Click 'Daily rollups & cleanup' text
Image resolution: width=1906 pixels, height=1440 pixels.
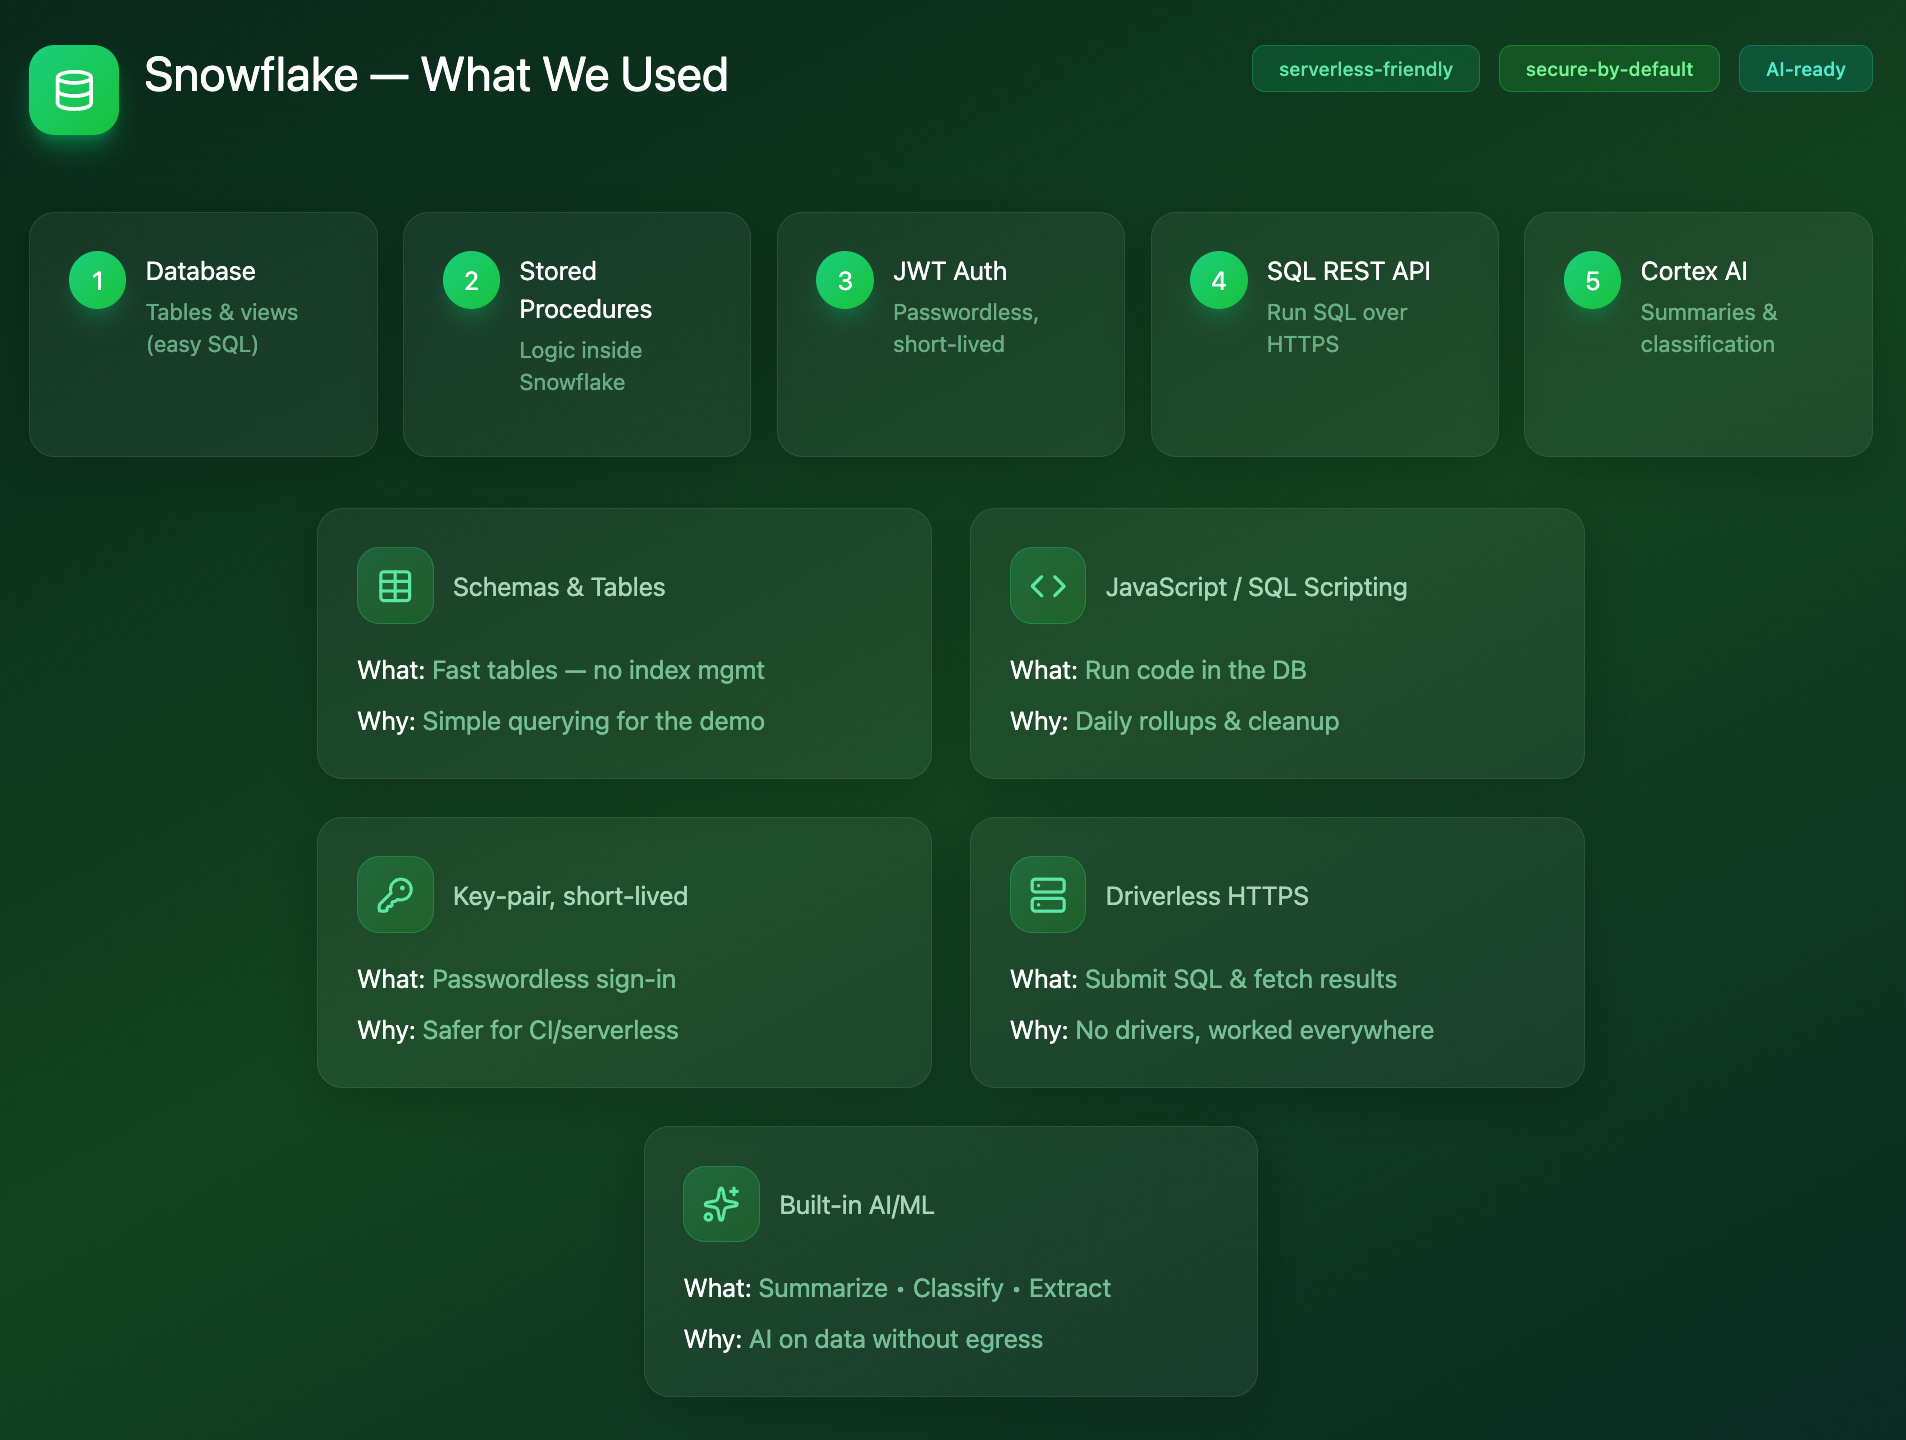pyautogui.click(x=1207, y=721)
